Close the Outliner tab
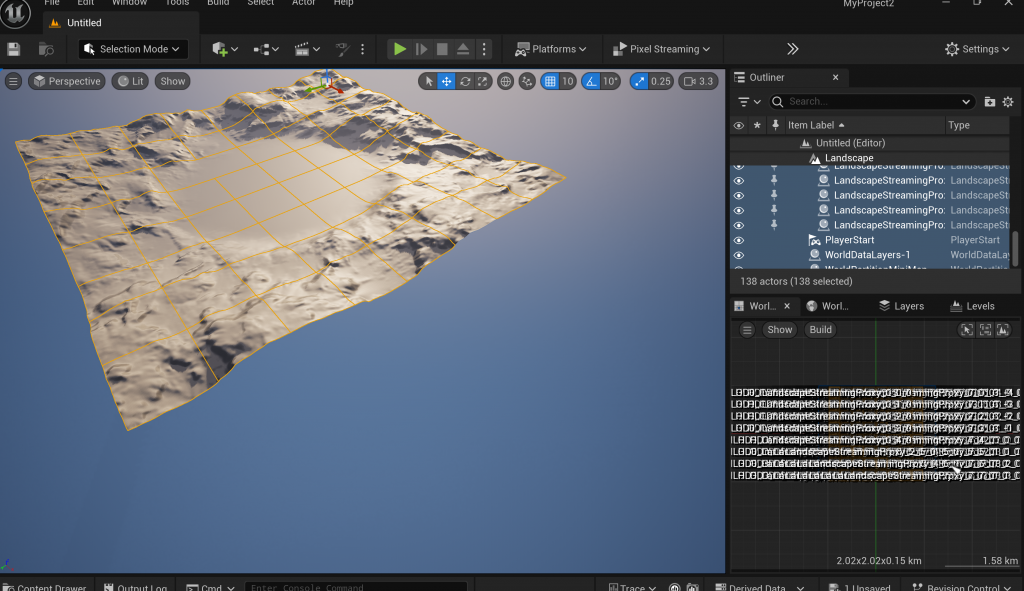The image size is (1024, 591). (x=835, y=77)
